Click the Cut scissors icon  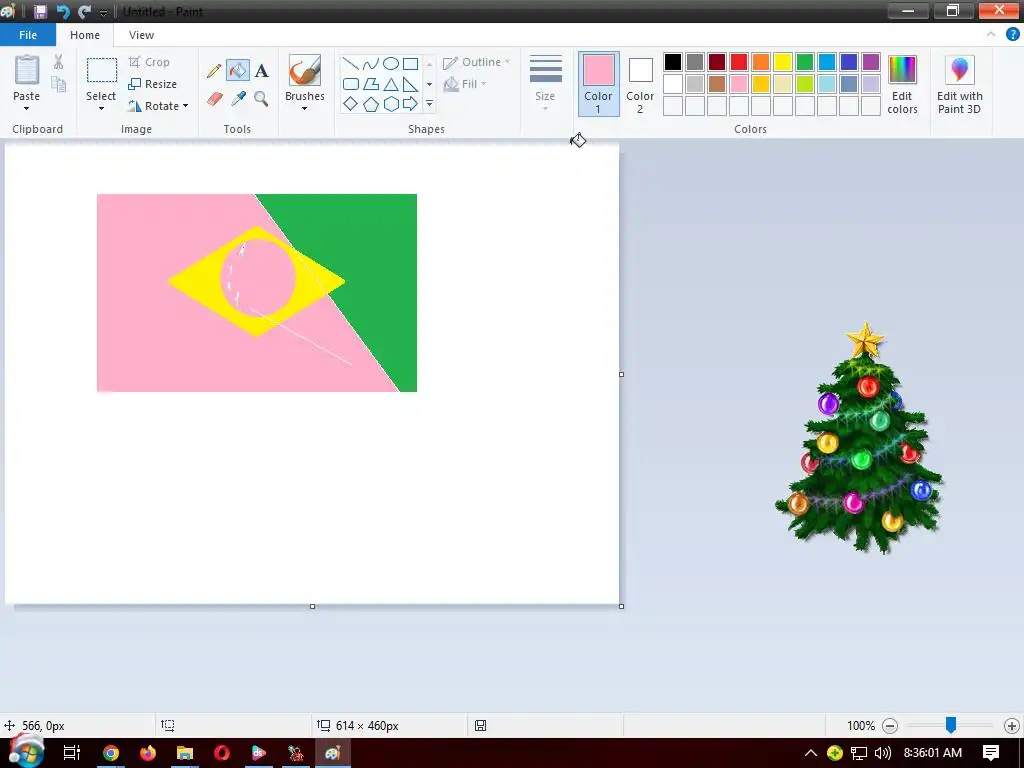point(58,62)
